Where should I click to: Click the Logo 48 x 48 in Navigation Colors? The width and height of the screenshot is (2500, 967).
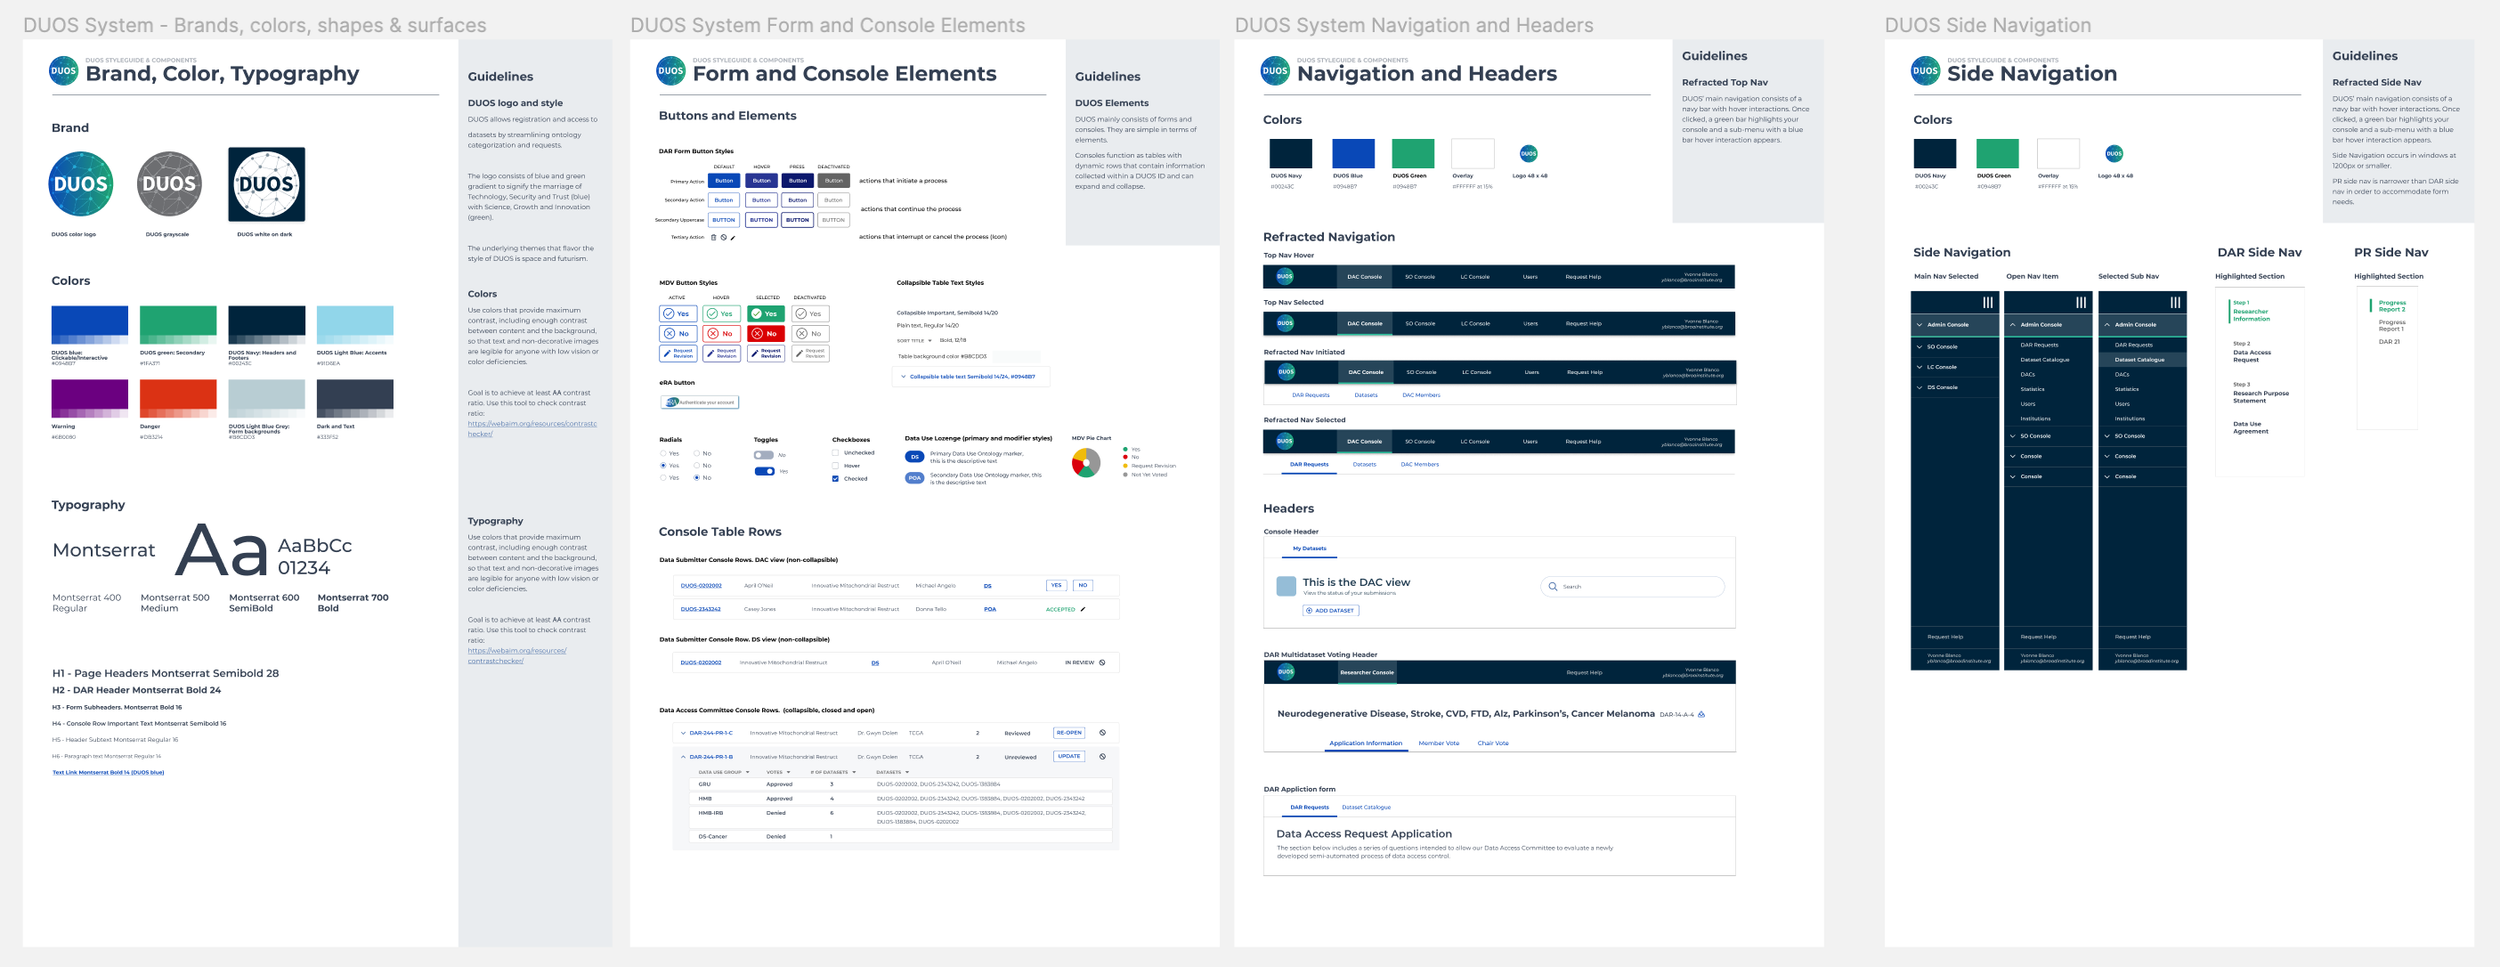1528,153
